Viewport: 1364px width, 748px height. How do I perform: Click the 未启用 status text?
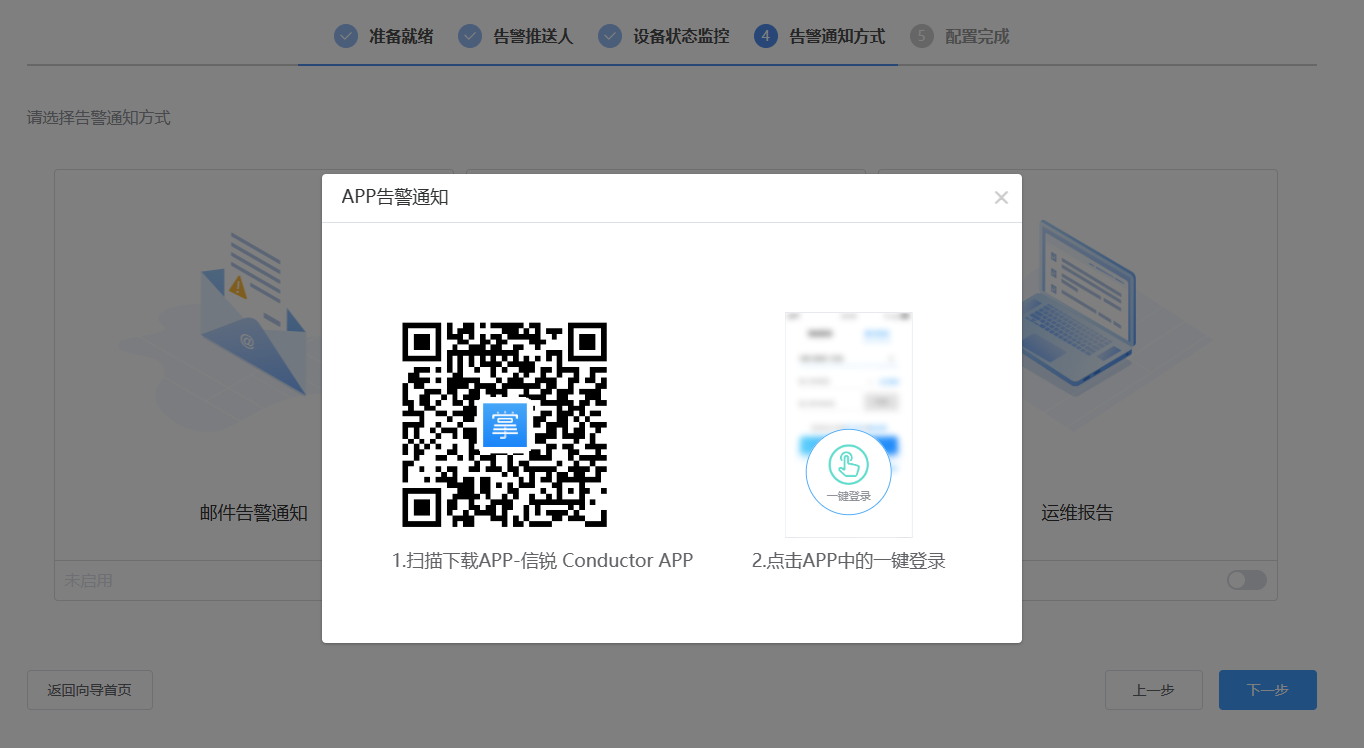coord(89,580)
